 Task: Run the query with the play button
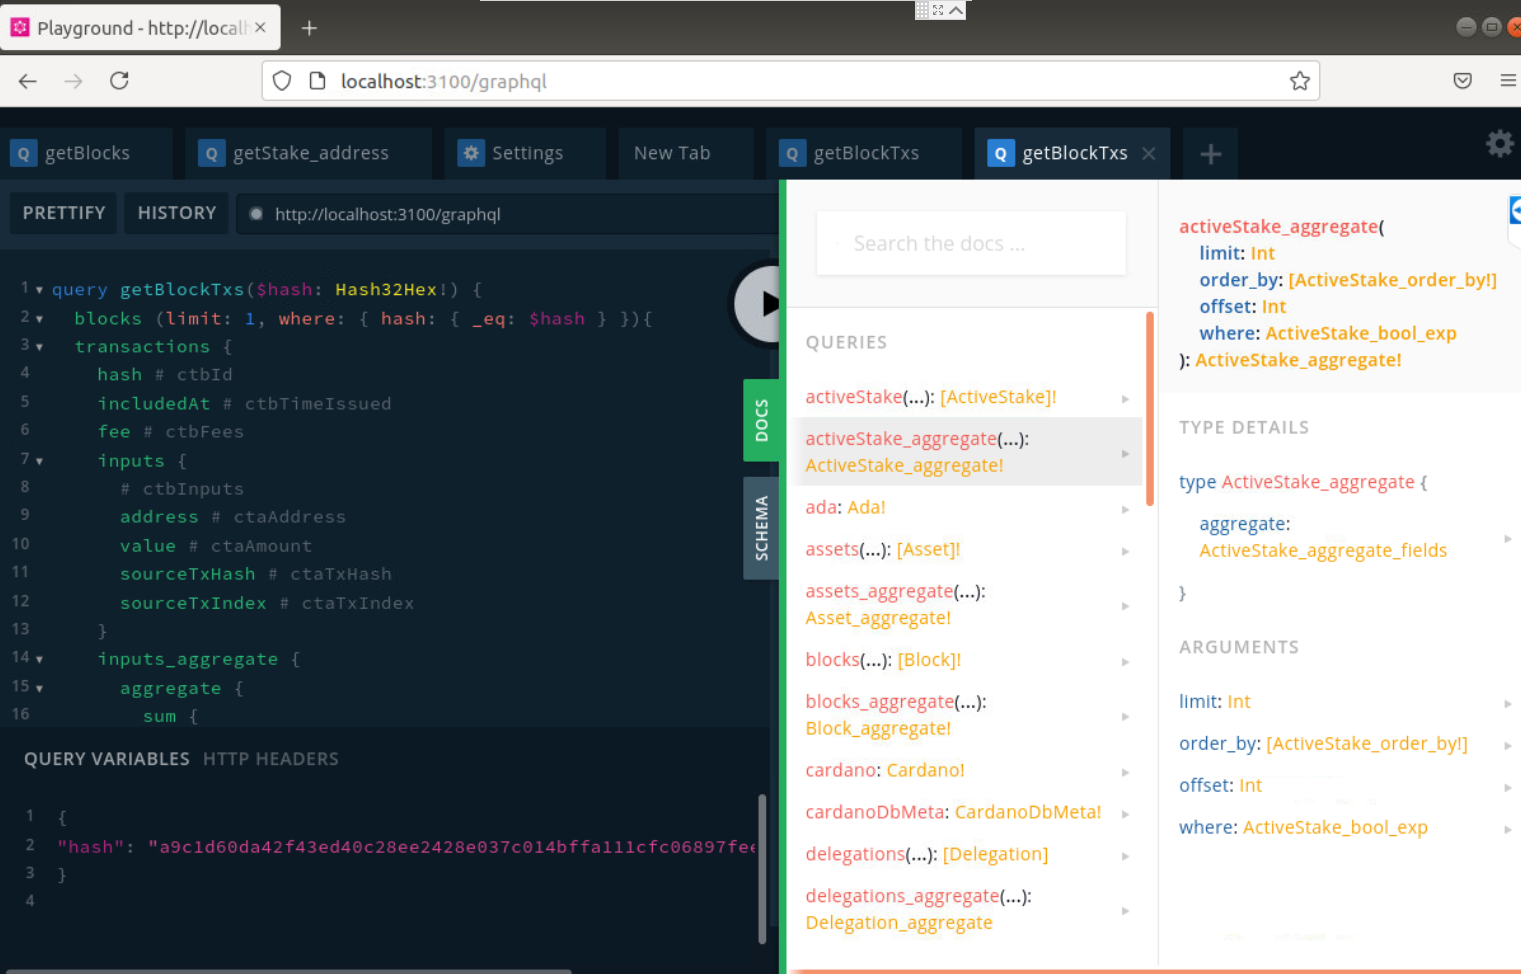(762, 304)
